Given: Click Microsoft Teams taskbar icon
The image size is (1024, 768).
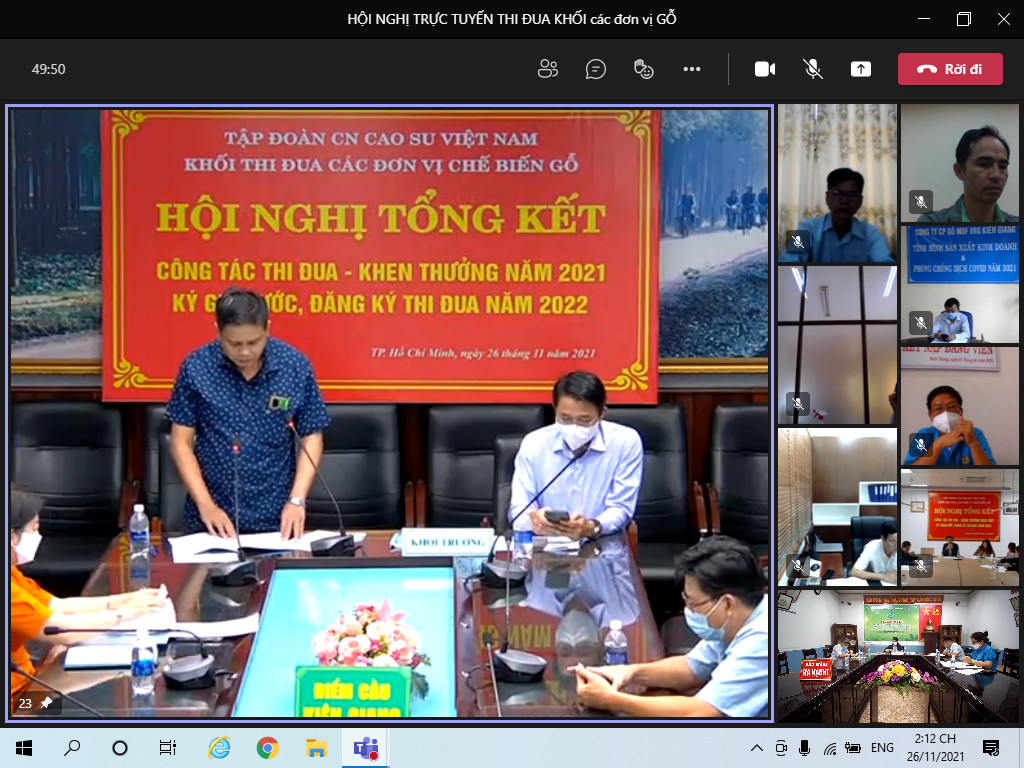Looking at the screenshot, I should 366,748.
